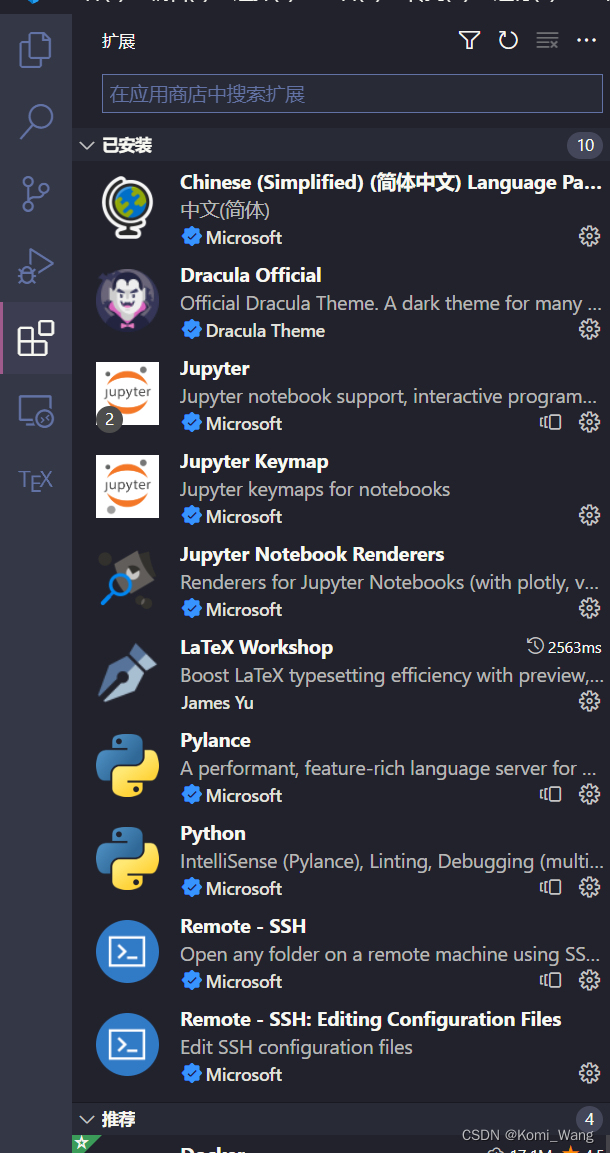This screenshot has width=610, height=1153.
Task: Open manage gear for Remote - SSH
Action: click(589, 980)
